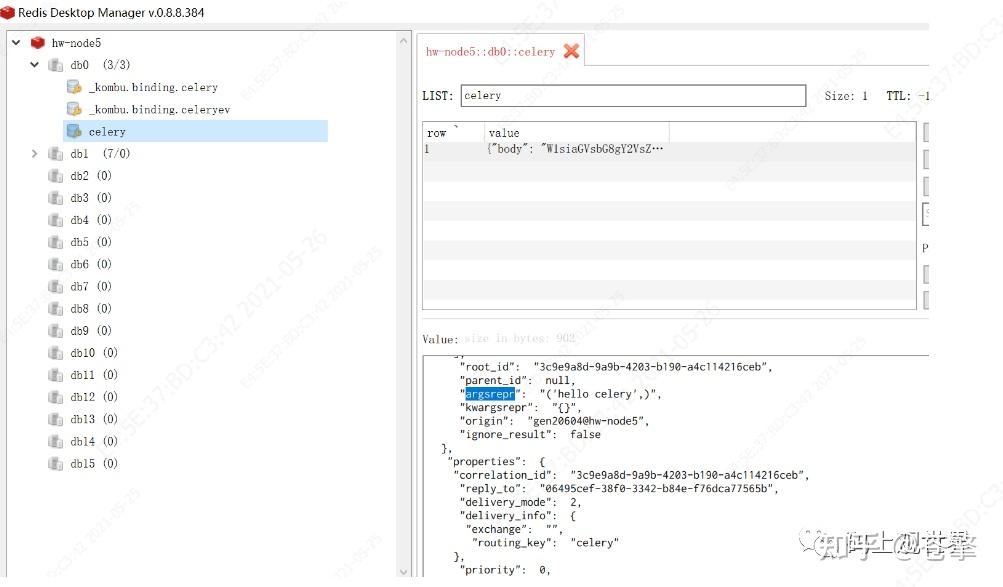Click the tree panel scrollbar down arrow
The width and height of the screenshot is (1003, 587).
point(403,571)
